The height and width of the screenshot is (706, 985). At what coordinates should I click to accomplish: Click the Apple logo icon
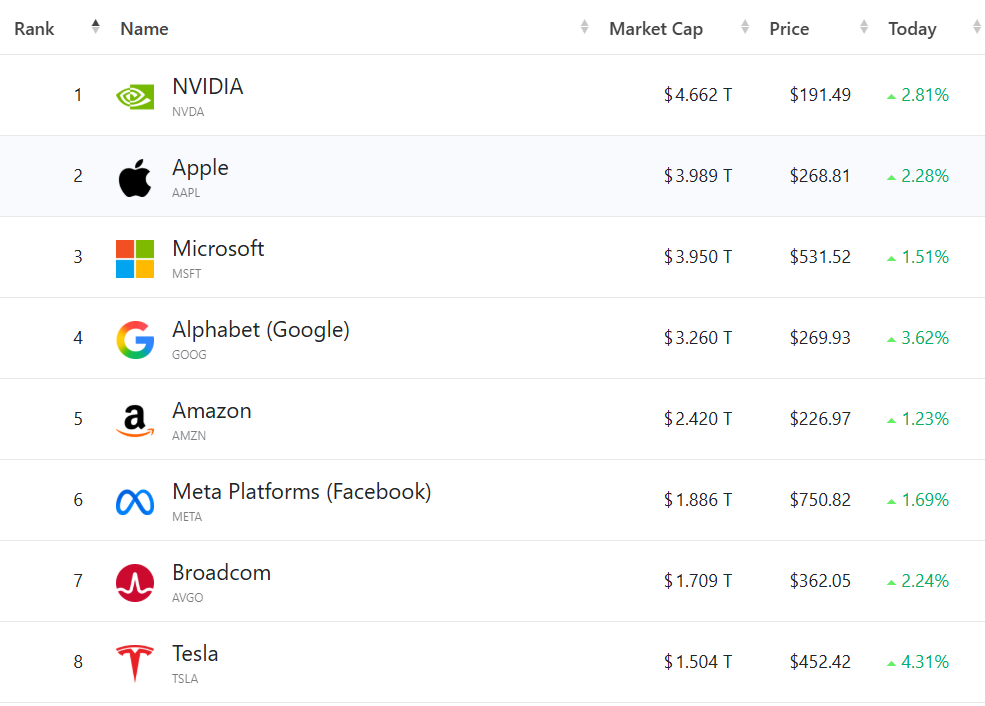click(x=135, y=178)
